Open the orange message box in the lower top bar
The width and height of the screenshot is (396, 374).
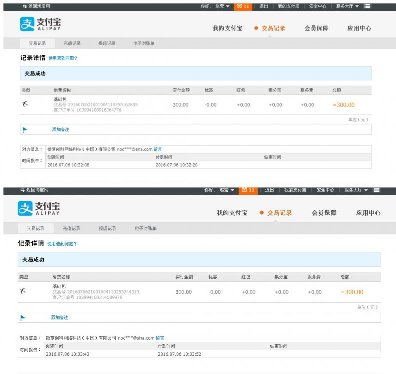coord(248,190)
